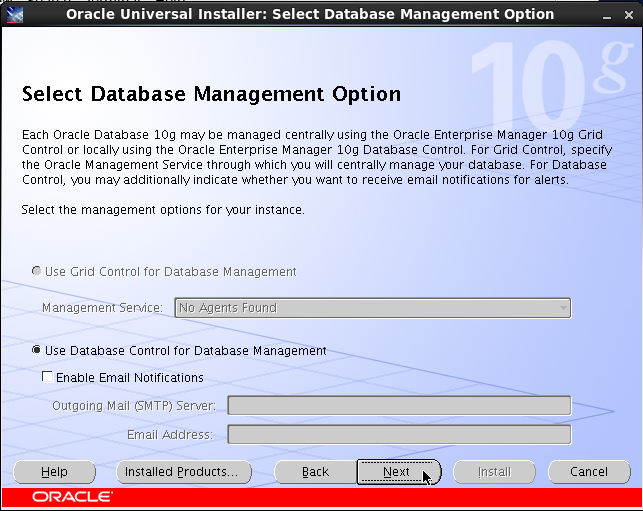Viewport: 643px width, 511px height.
Task: Click the Select Database Management Option heading
Action: 212,94
